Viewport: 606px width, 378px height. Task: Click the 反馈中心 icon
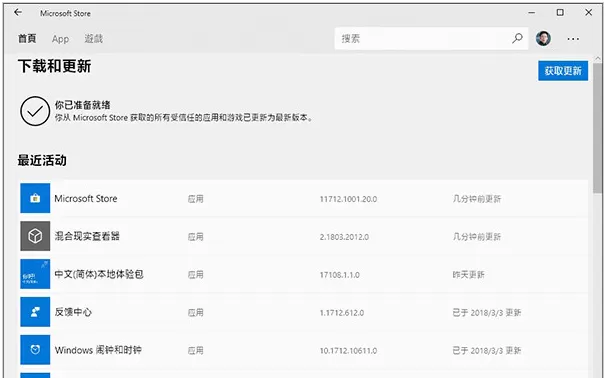click(35, 312)
